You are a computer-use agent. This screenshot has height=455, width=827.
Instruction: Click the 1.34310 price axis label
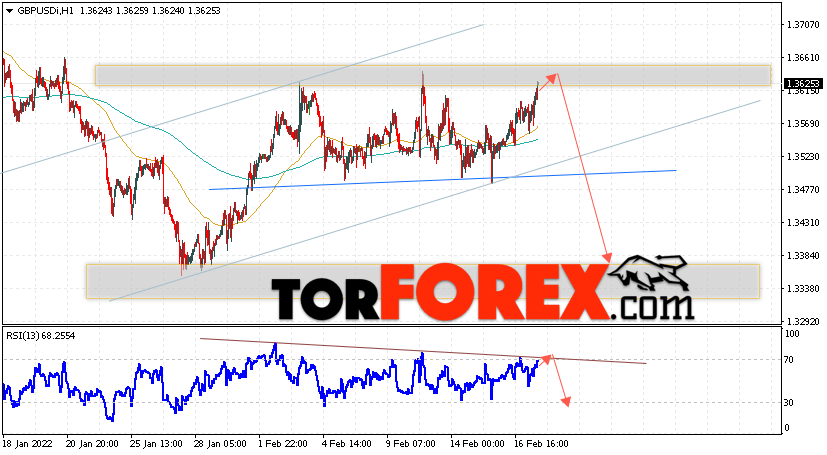tap(803, 222)
